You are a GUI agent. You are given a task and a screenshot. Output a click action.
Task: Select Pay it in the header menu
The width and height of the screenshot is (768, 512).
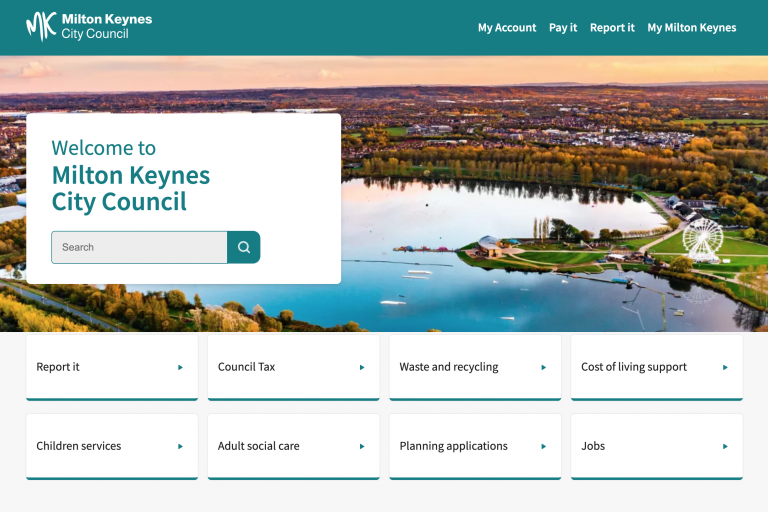point(563,28)
